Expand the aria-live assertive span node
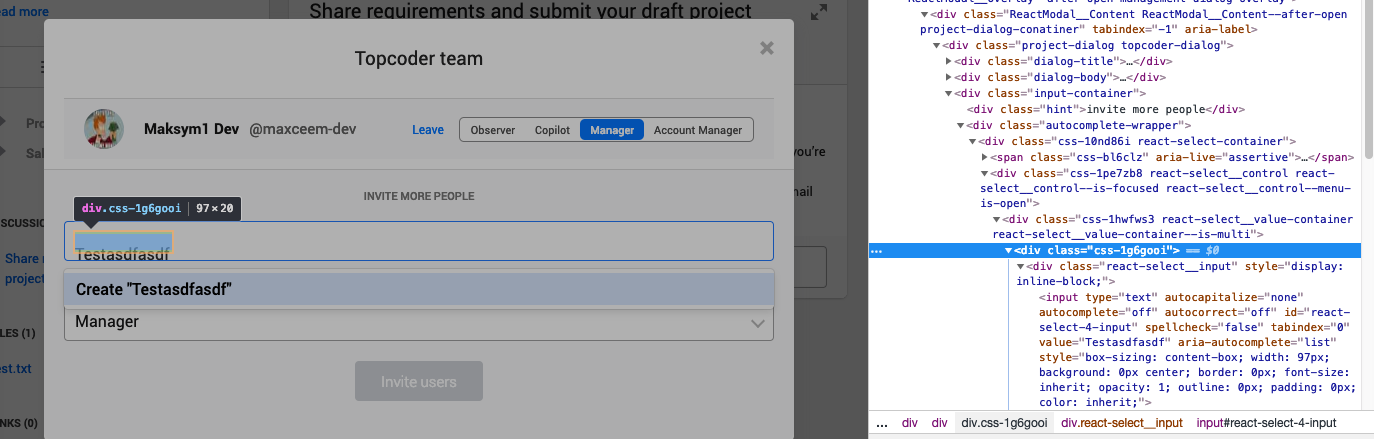Viewport: 1374px width, 439px height. click(985, 157)
